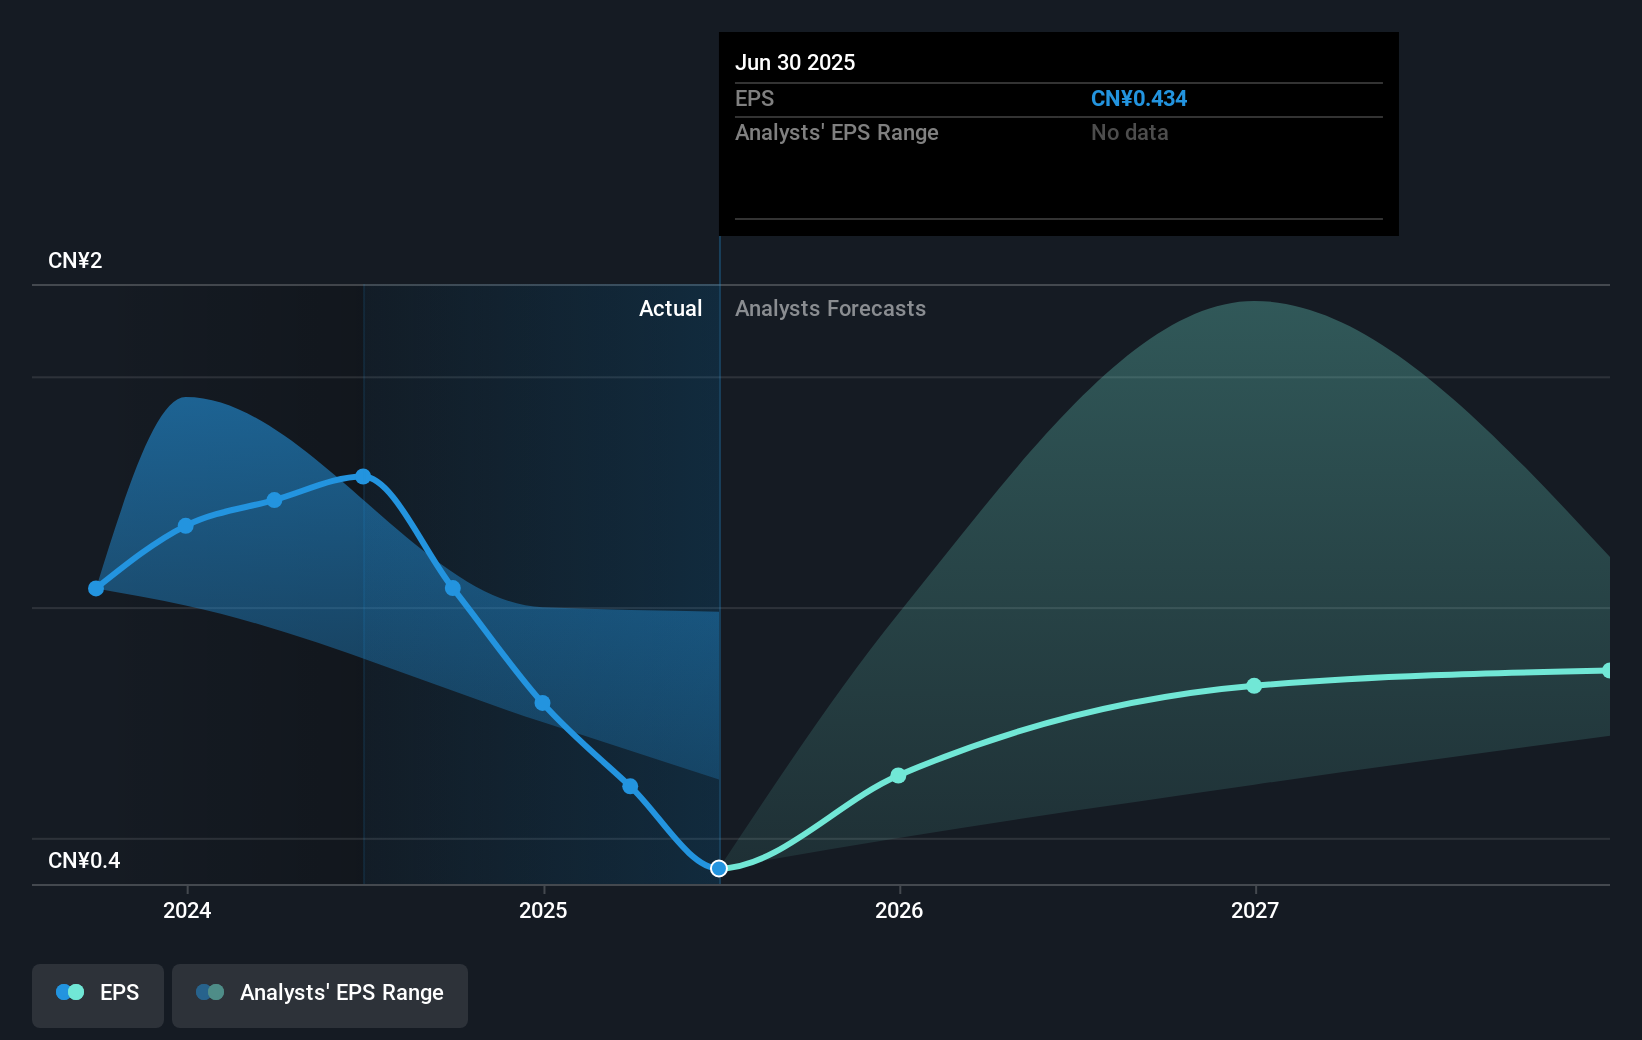Toggle the Analysts' EPS Range series visibility
The width and height of the screenshot is (1642, 1040).
319,993
